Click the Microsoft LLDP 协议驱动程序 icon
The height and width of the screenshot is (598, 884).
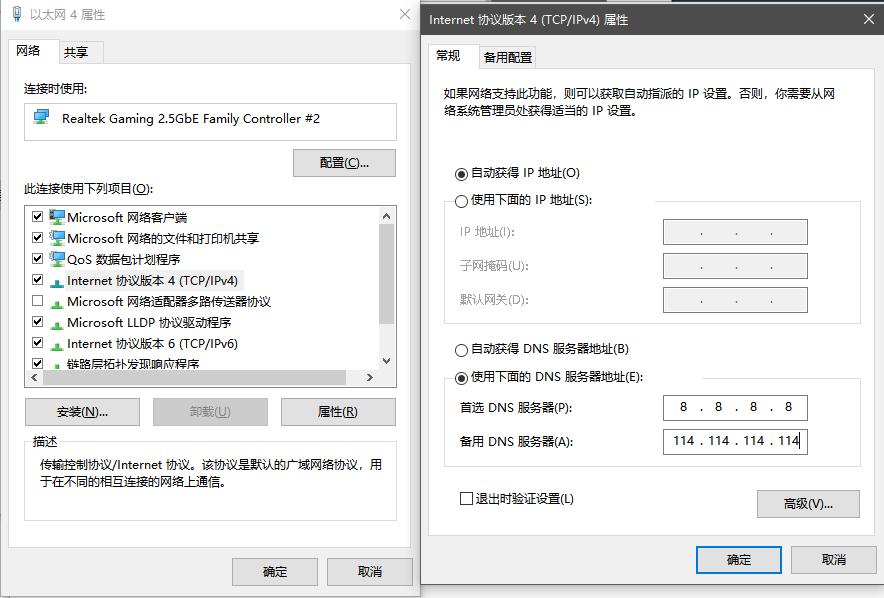(57, 322)
